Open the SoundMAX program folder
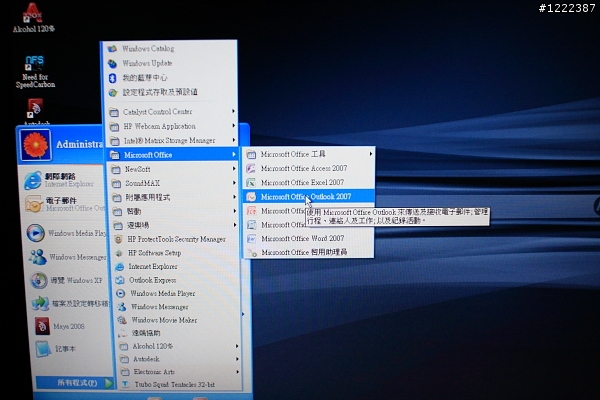Image resolution: width=600 pixels, height=400 pixels. click(172, 183)
